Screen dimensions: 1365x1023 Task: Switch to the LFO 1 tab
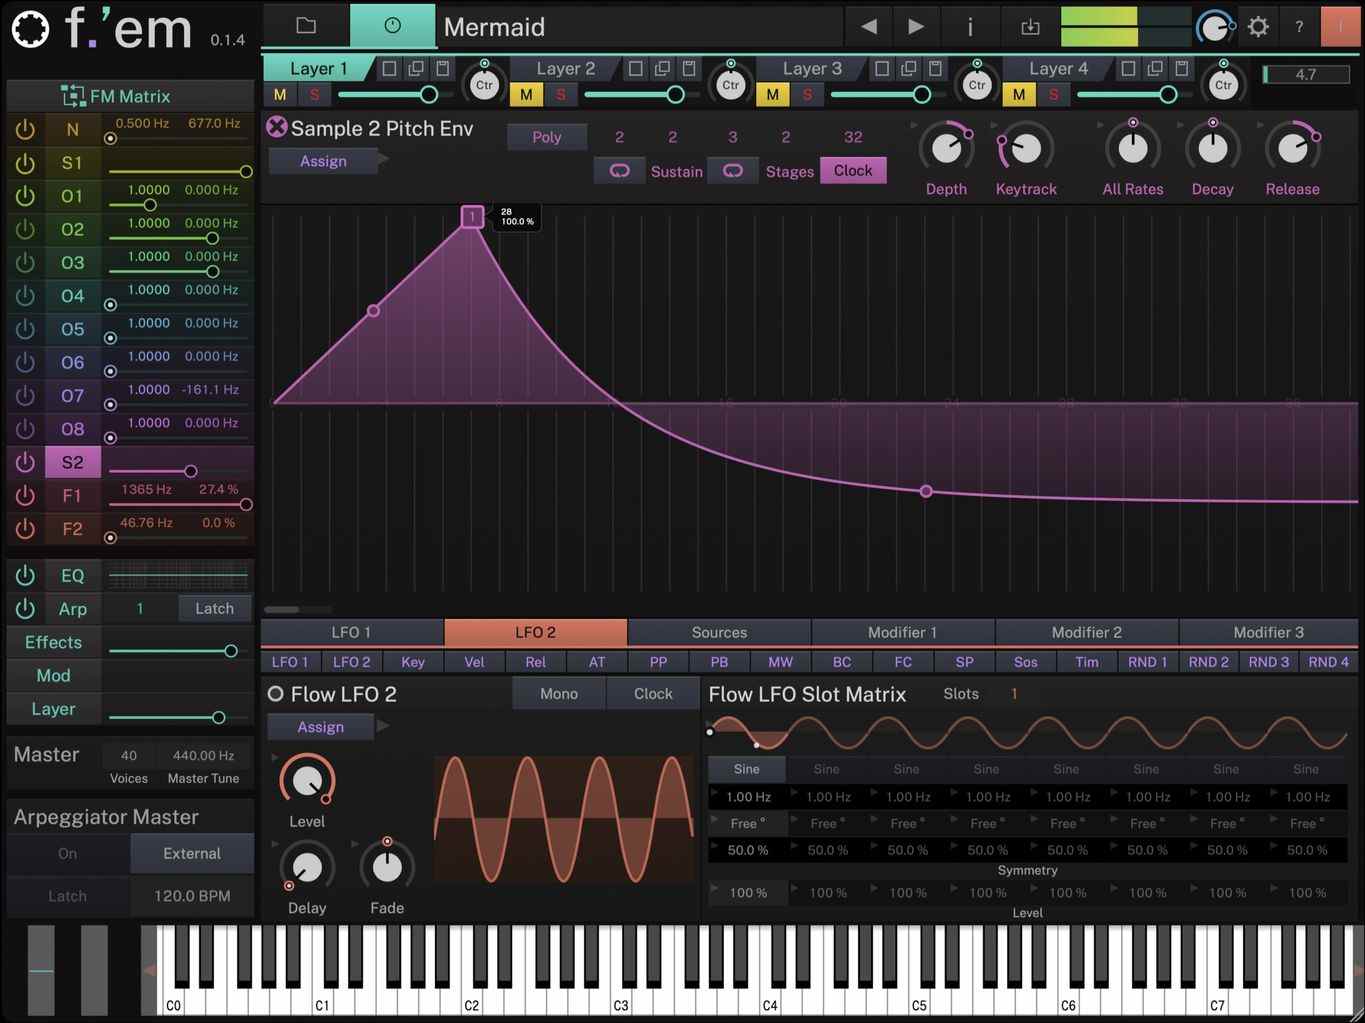(351, 632)
